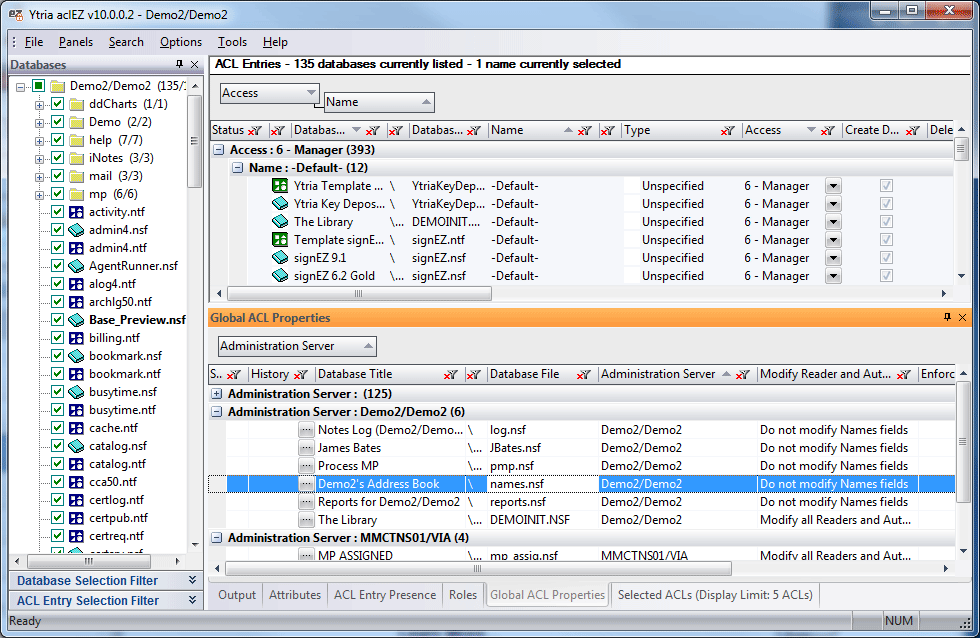Open history button for Demo2's Address Book row
Screen dimensions: 980x638
click(x=306, y=484)
